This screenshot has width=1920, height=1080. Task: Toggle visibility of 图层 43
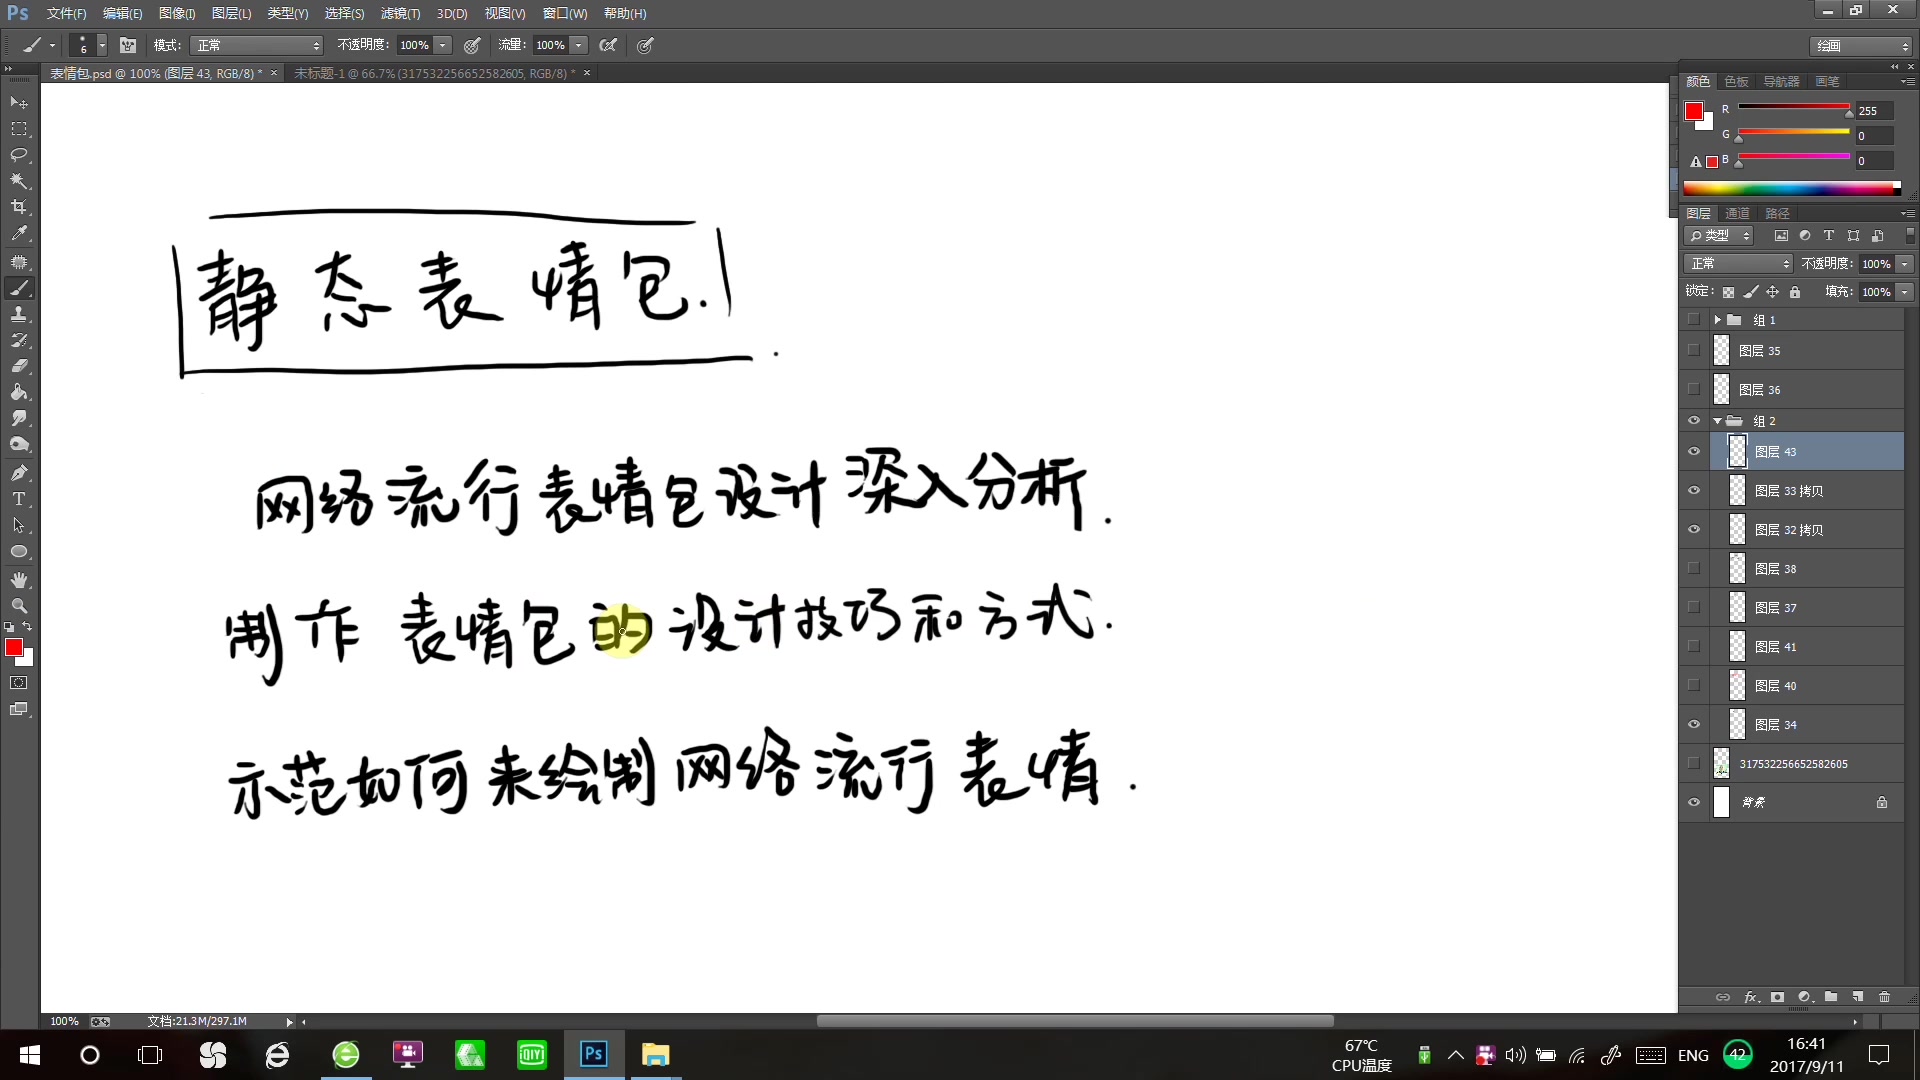coord(1695,451)
